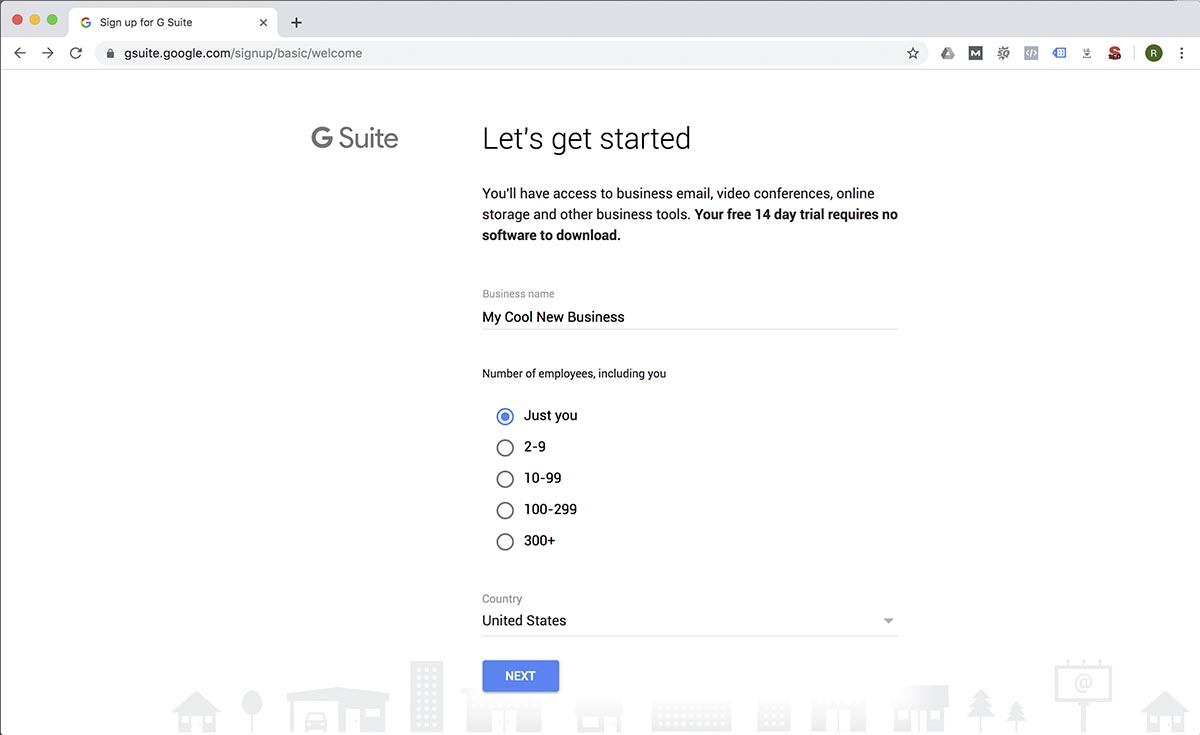Choose the '10-99' employees option
Image resolution: width=1200 pixels, height=735 pixels.
coord(505,479)
